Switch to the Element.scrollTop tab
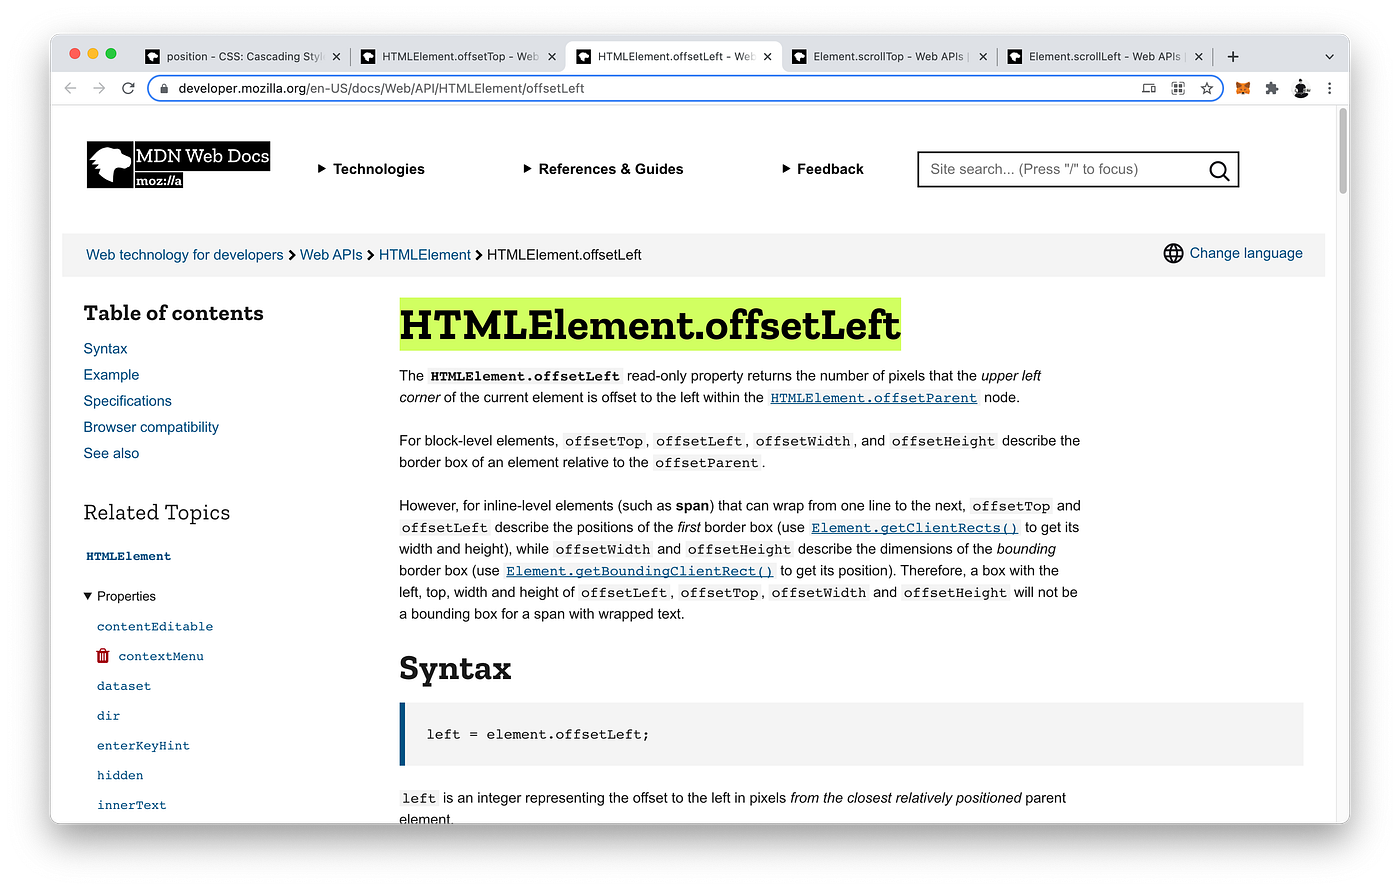 point(880,56)
